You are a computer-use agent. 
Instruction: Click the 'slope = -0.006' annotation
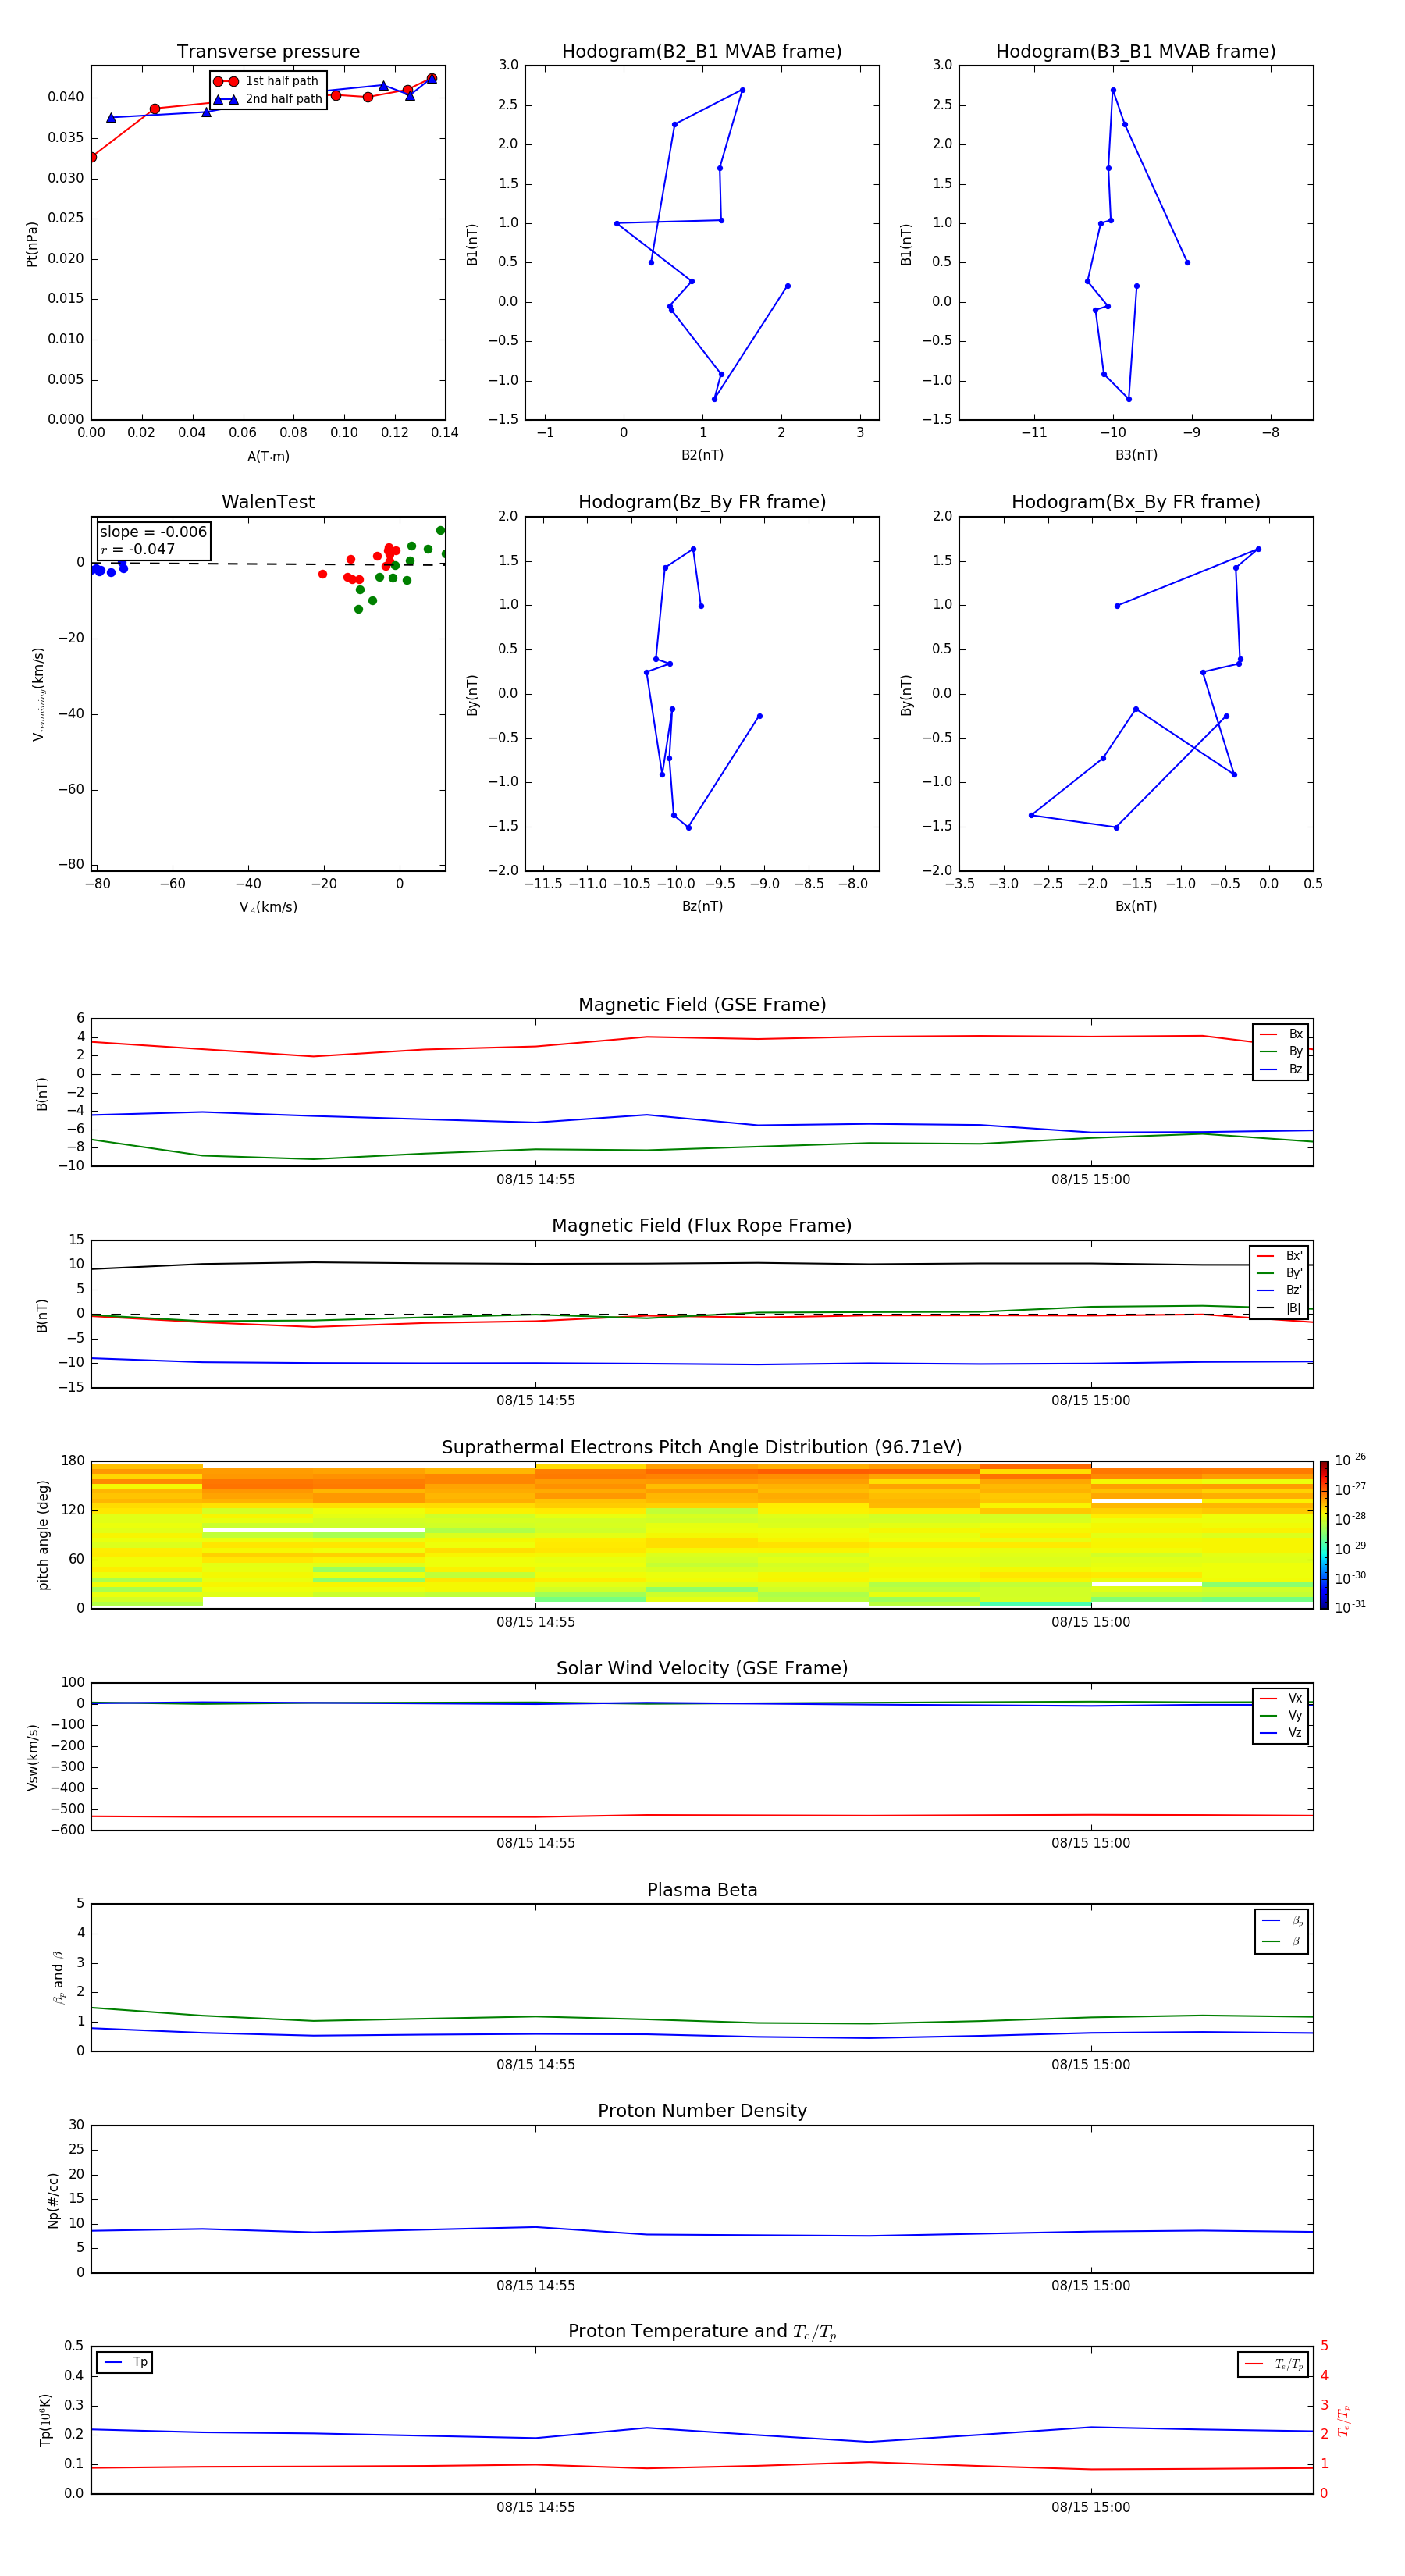point(153,532)
